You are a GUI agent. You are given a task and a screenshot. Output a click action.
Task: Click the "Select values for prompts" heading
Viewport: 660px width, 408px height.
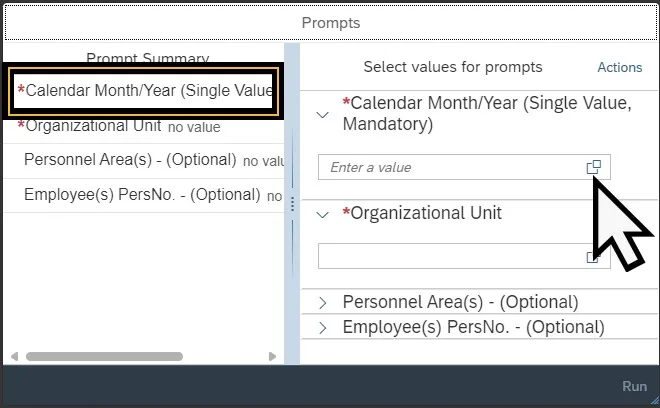coord(452,67)
